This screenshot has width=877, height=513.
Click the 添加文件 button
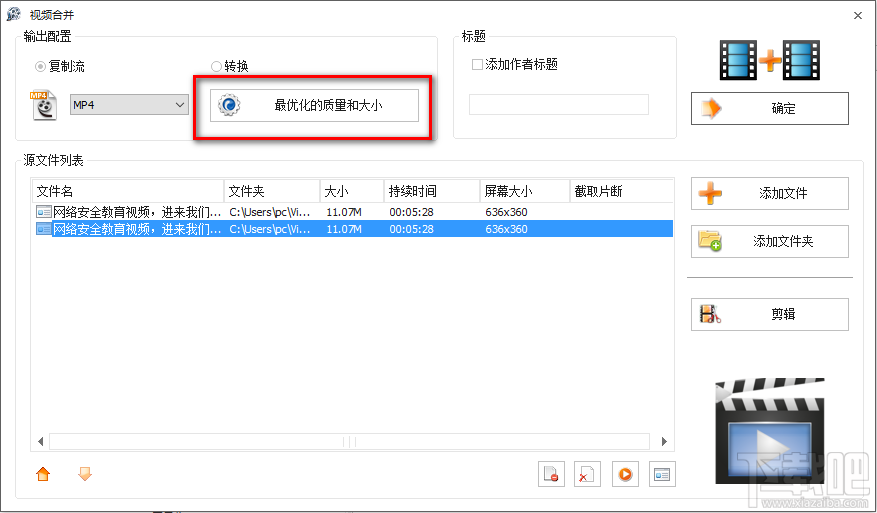770,194
